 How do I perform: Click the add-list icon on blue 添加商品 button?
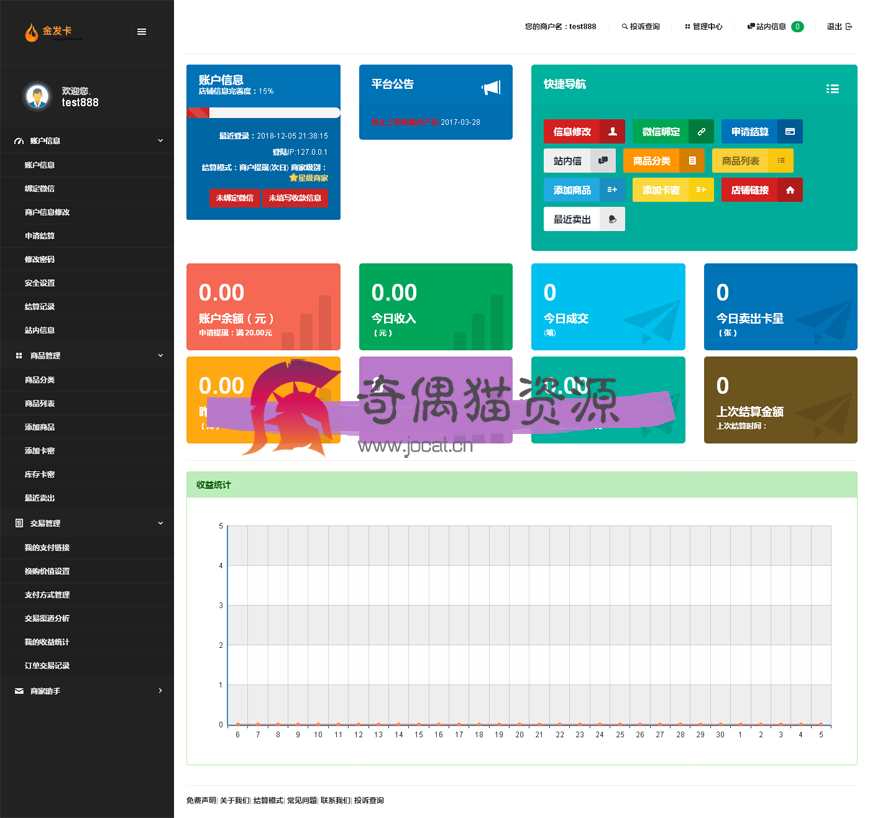click(612, 190)
